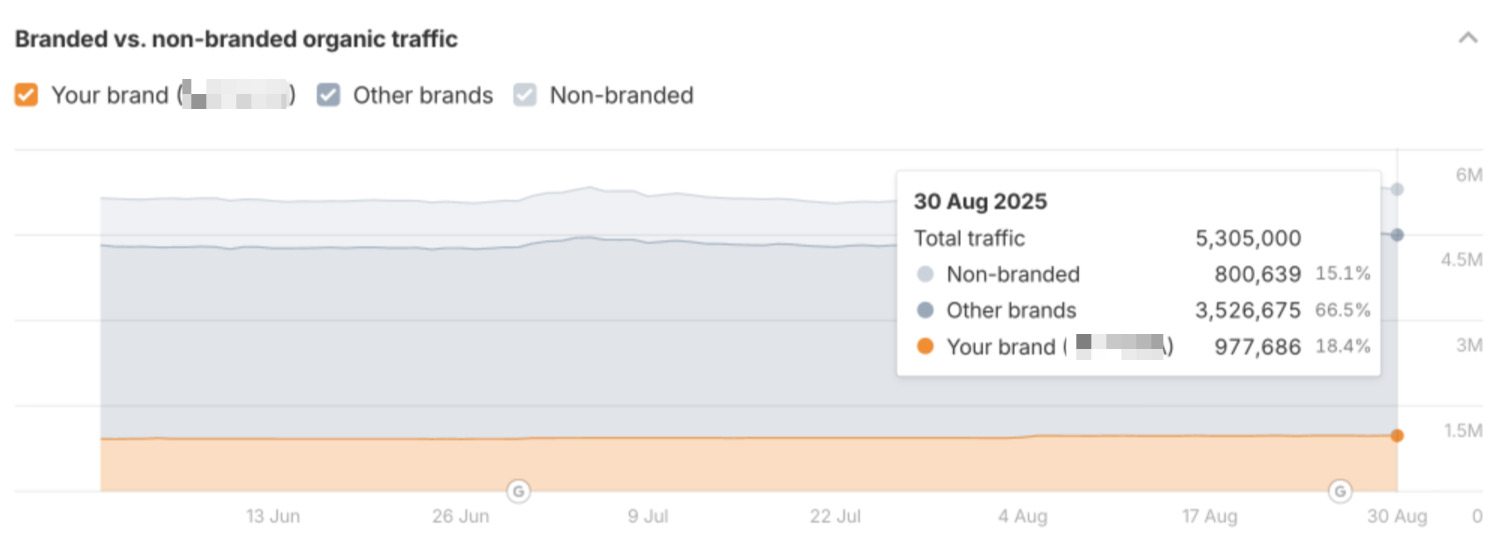1494x539 pixels.
Task: Click the 30 Aug 2025 tooltip header
Action: [980, 202]
